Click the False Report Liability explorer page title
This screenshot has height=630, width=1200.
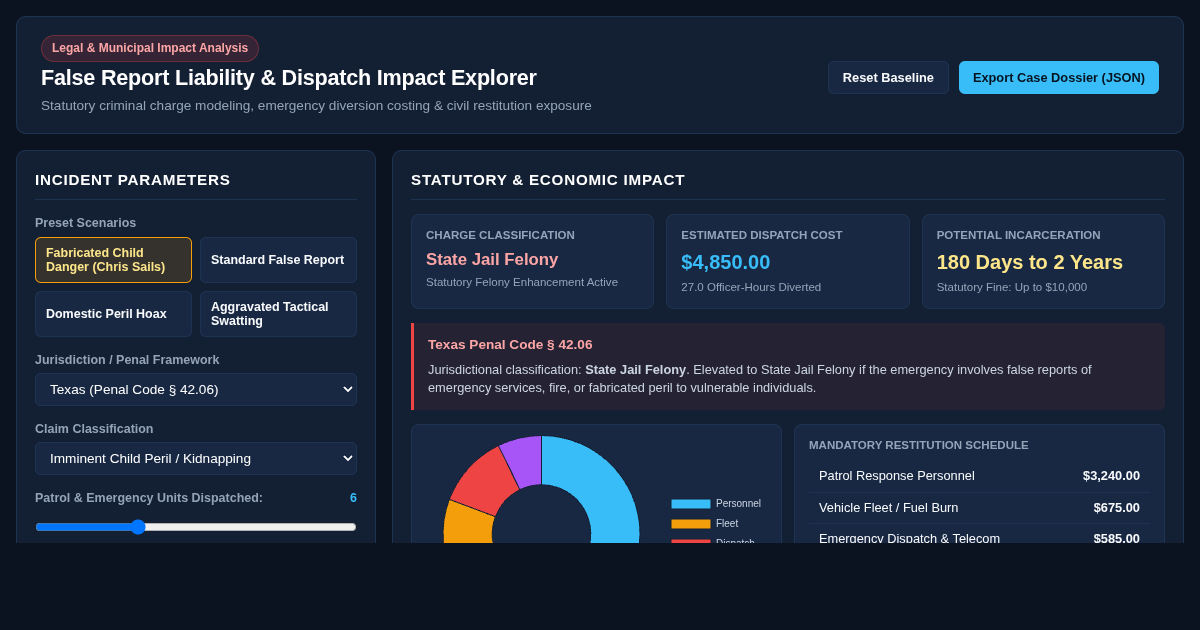click(289, 78)
